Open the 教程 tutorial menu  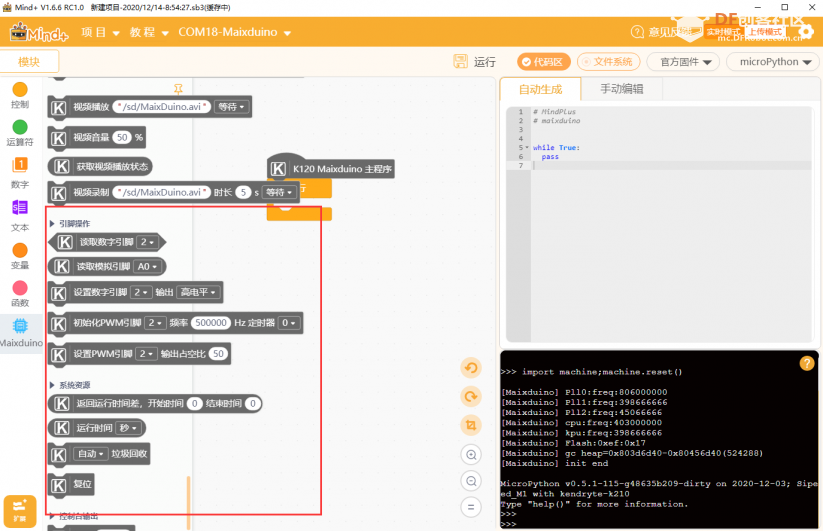(x=149, y=32)
